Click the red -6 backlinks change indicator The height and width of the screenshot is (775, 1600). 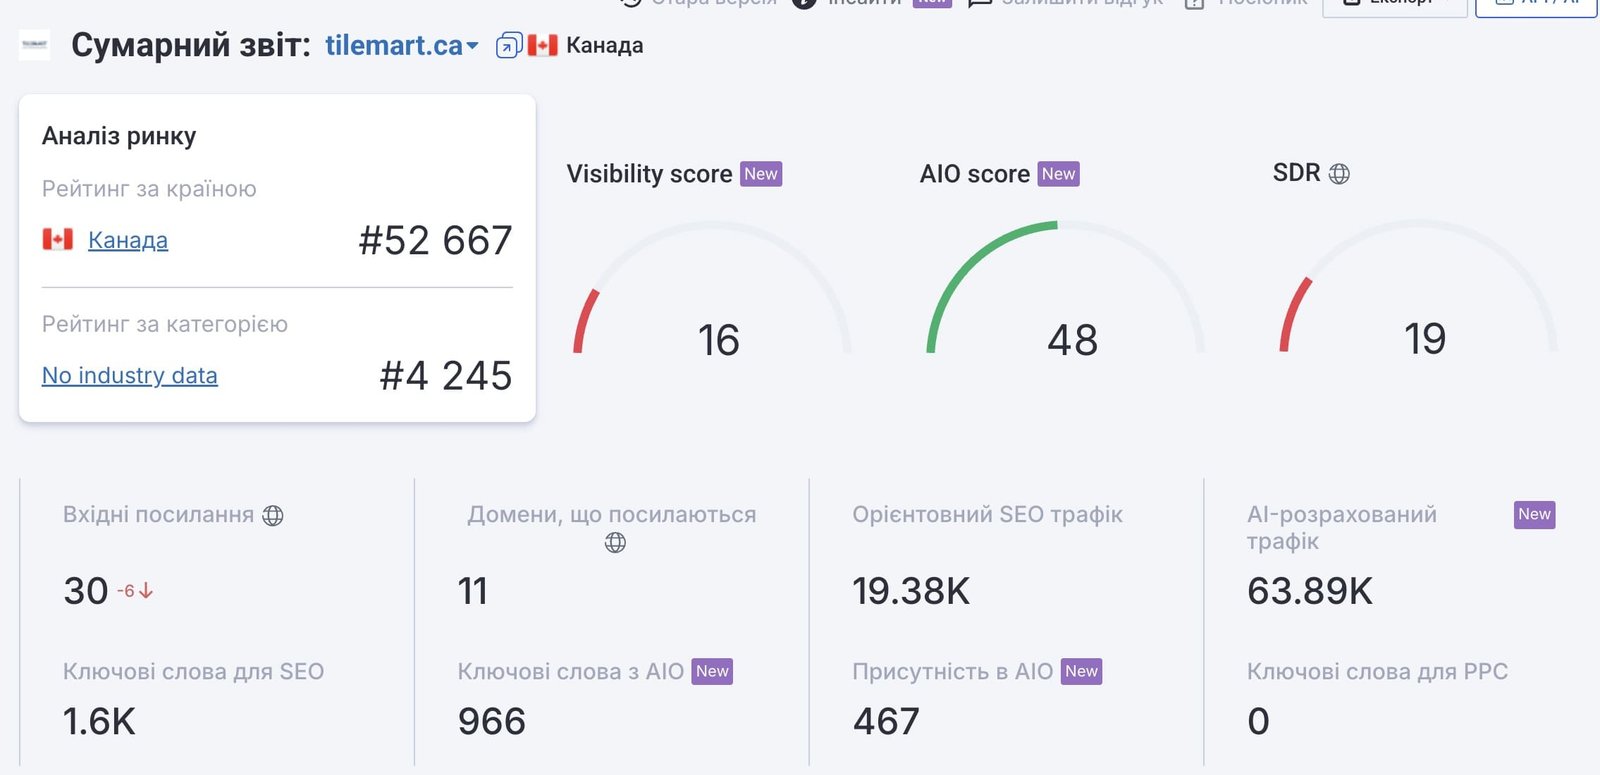pyautogui.click(x=135, y=591)
